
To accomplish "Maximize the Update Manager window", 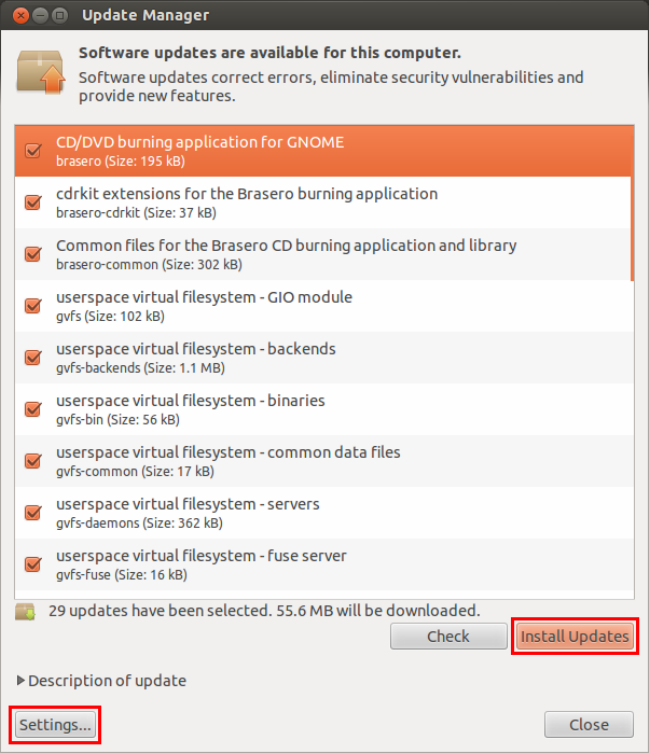I will pyautogui.click(x=60, y=15).
